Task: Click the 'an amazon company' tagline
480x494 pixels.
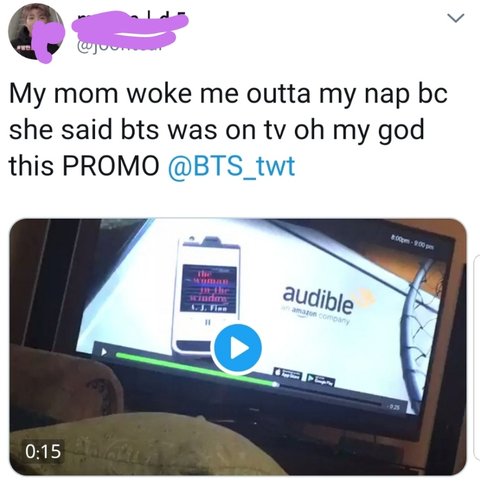Action: [x=316, y=315]
